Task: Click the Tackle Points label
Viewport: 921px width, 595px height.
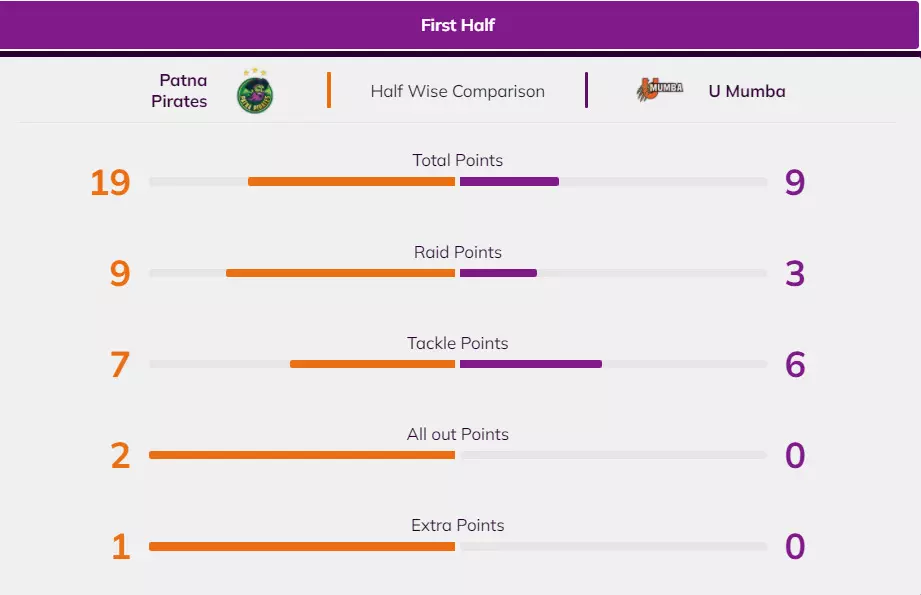Action: (x=458, y=343)
